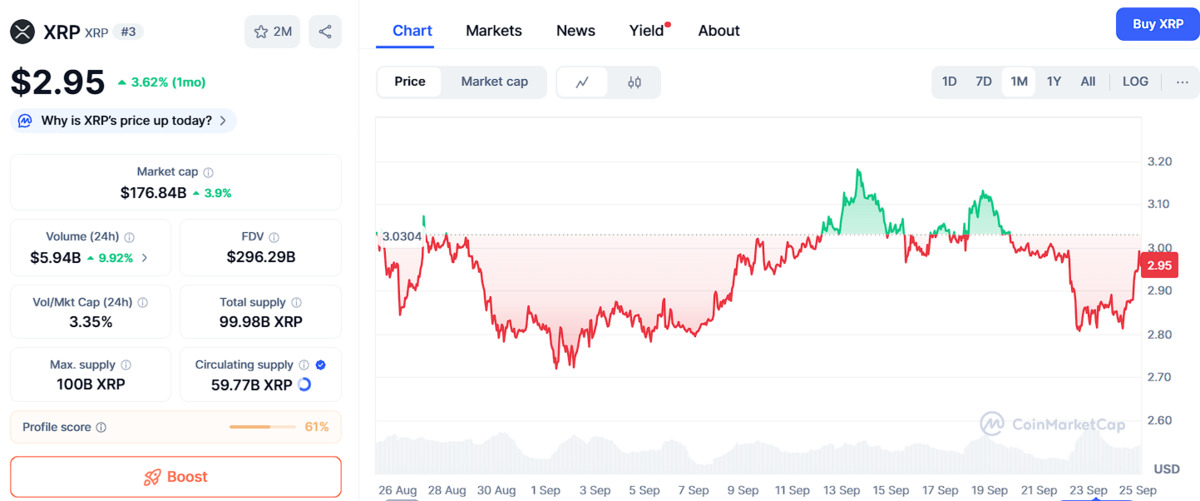Click the XRP coin logo icon

22,31
